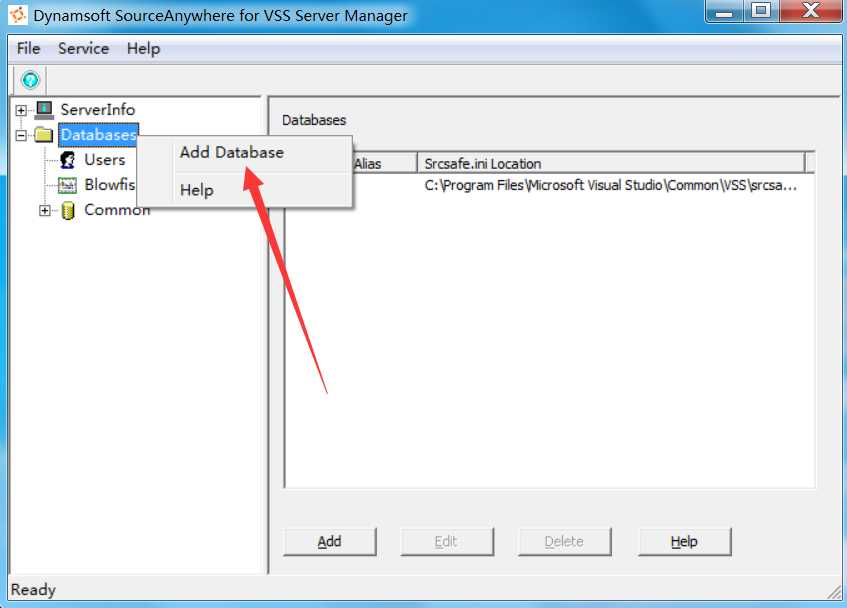Image resolution: width=847 pixels, height=608 pixels.
Task: Open the Service menu
Action: click(83, 49)
